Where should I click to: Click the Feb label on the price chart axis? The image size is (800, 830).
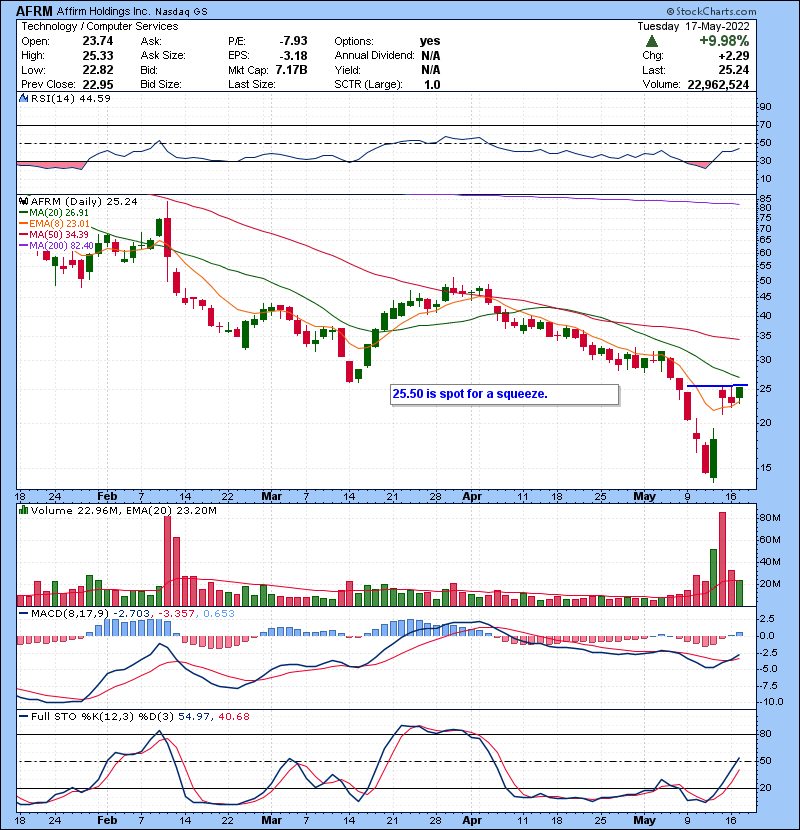click(x=107, y=497)
